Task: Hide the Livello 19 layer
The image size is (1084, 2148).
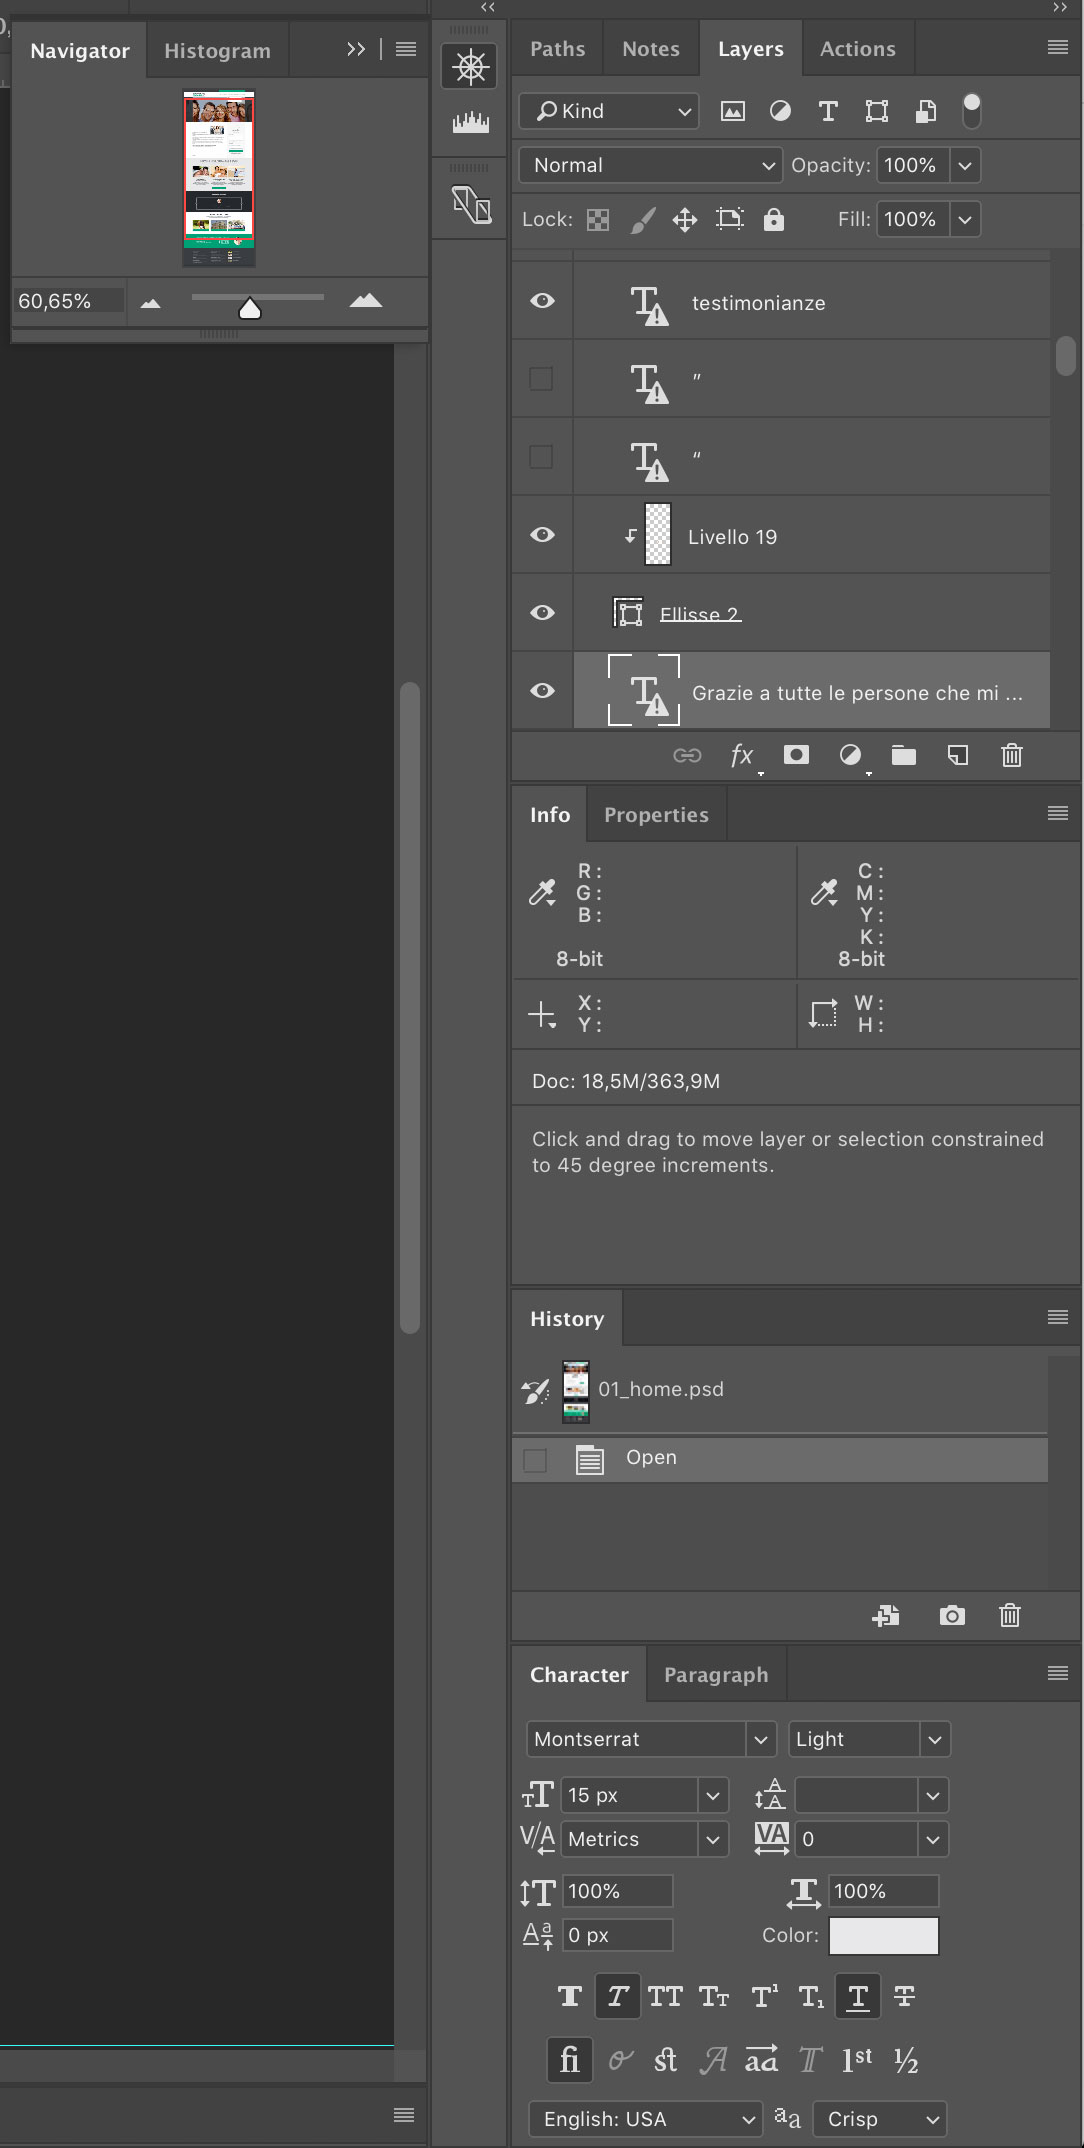Action: [x=542, y=535]
